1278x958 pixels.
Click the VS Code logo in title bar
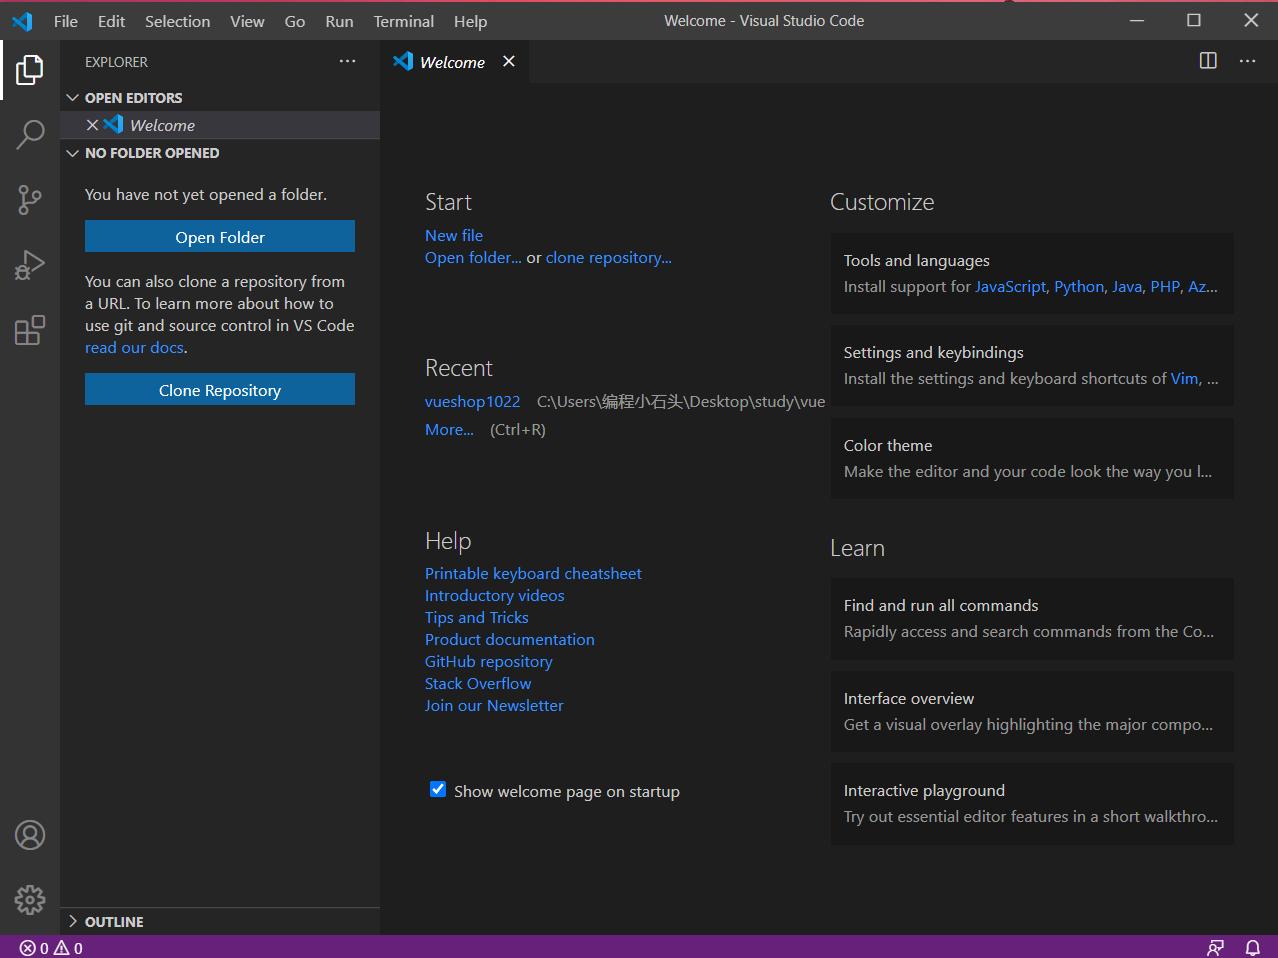point(23,21)
